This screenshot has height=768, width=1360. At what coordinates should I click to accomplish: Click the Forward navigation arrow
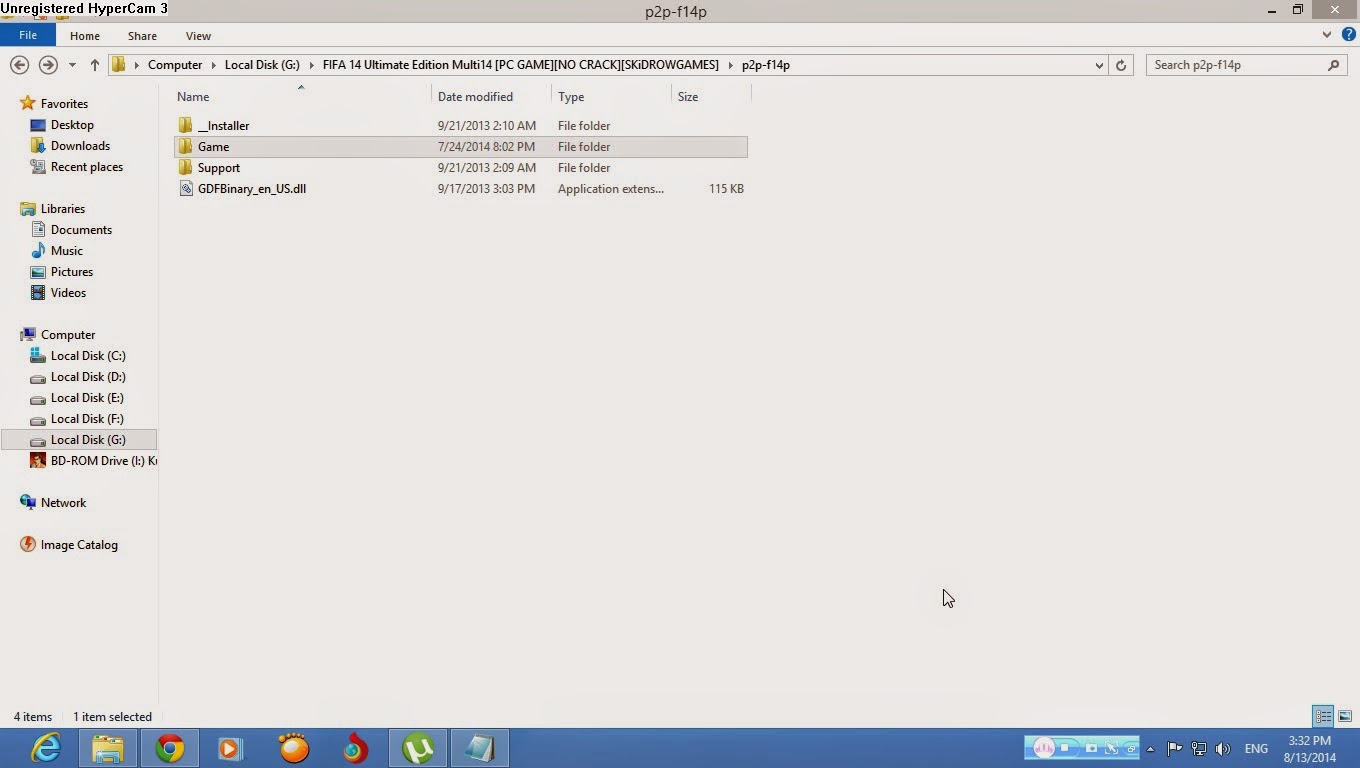click(x=47, y=65)
